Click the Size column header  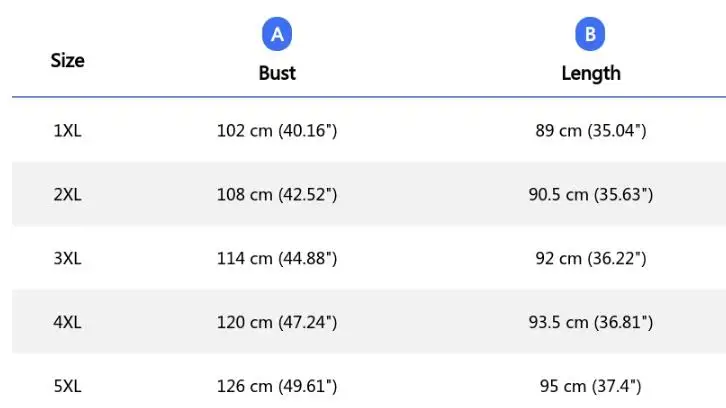67,61
